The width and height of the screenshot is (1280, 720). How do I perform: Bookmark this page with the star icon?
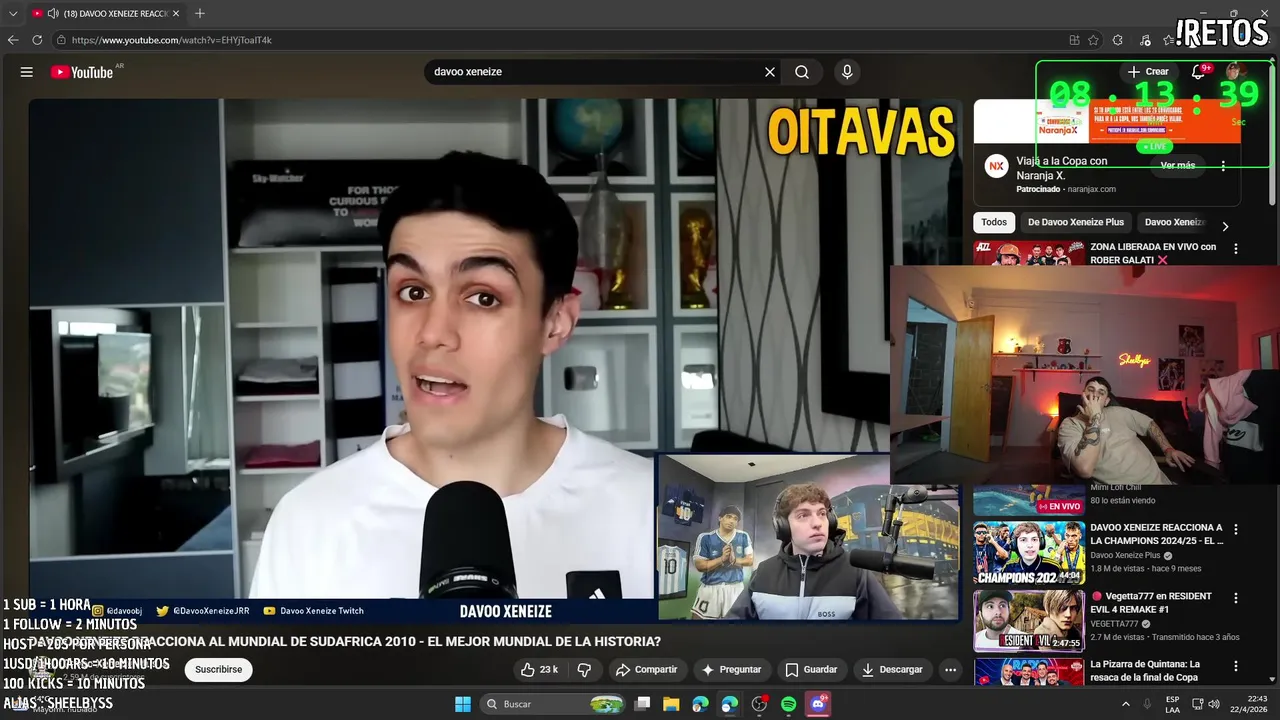point(1094,40)
